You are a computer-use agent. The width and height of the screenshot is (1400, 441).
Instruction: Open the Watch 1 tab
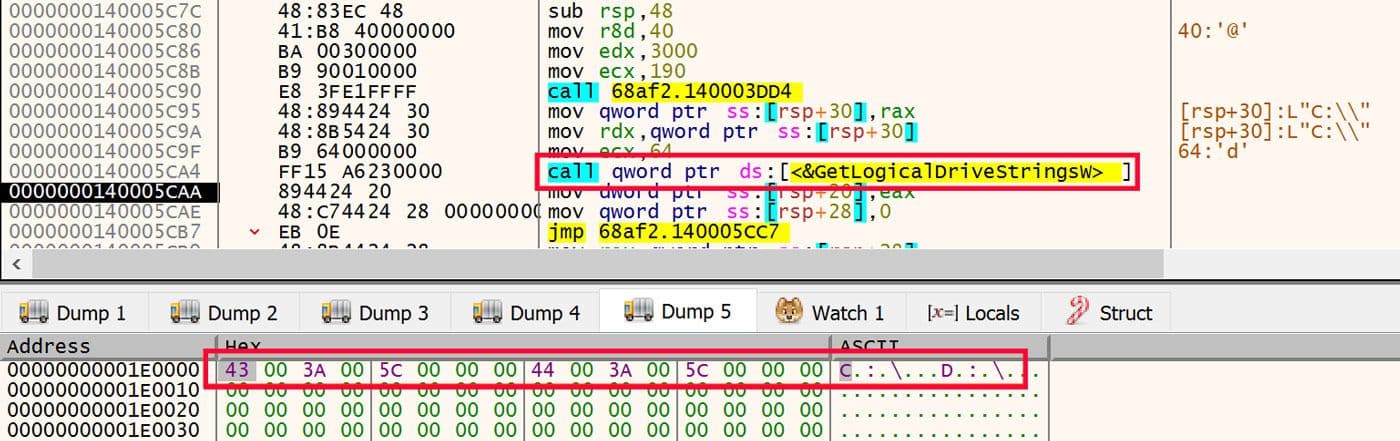[830, 313]
